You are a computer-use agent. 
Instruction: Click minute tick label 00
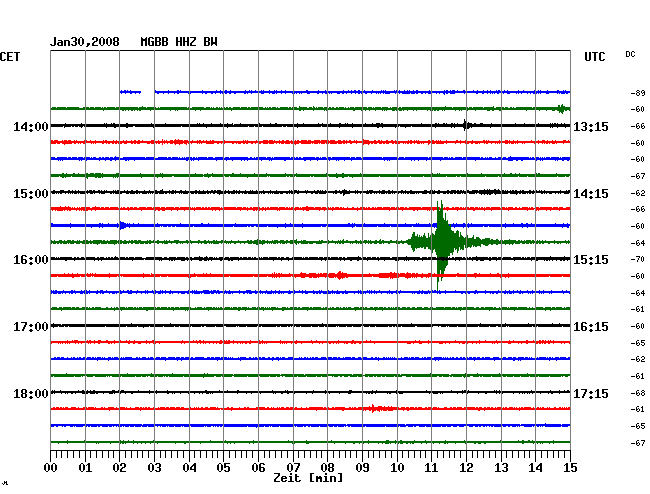tap(51, 468)
